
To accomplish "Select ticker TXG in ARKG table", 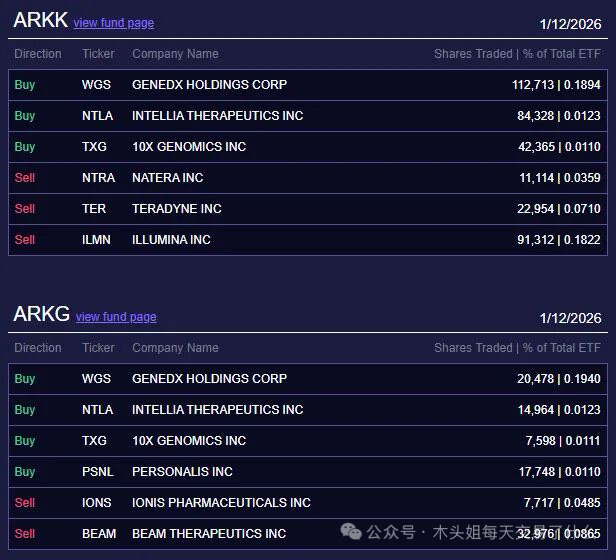I will 94,441.
